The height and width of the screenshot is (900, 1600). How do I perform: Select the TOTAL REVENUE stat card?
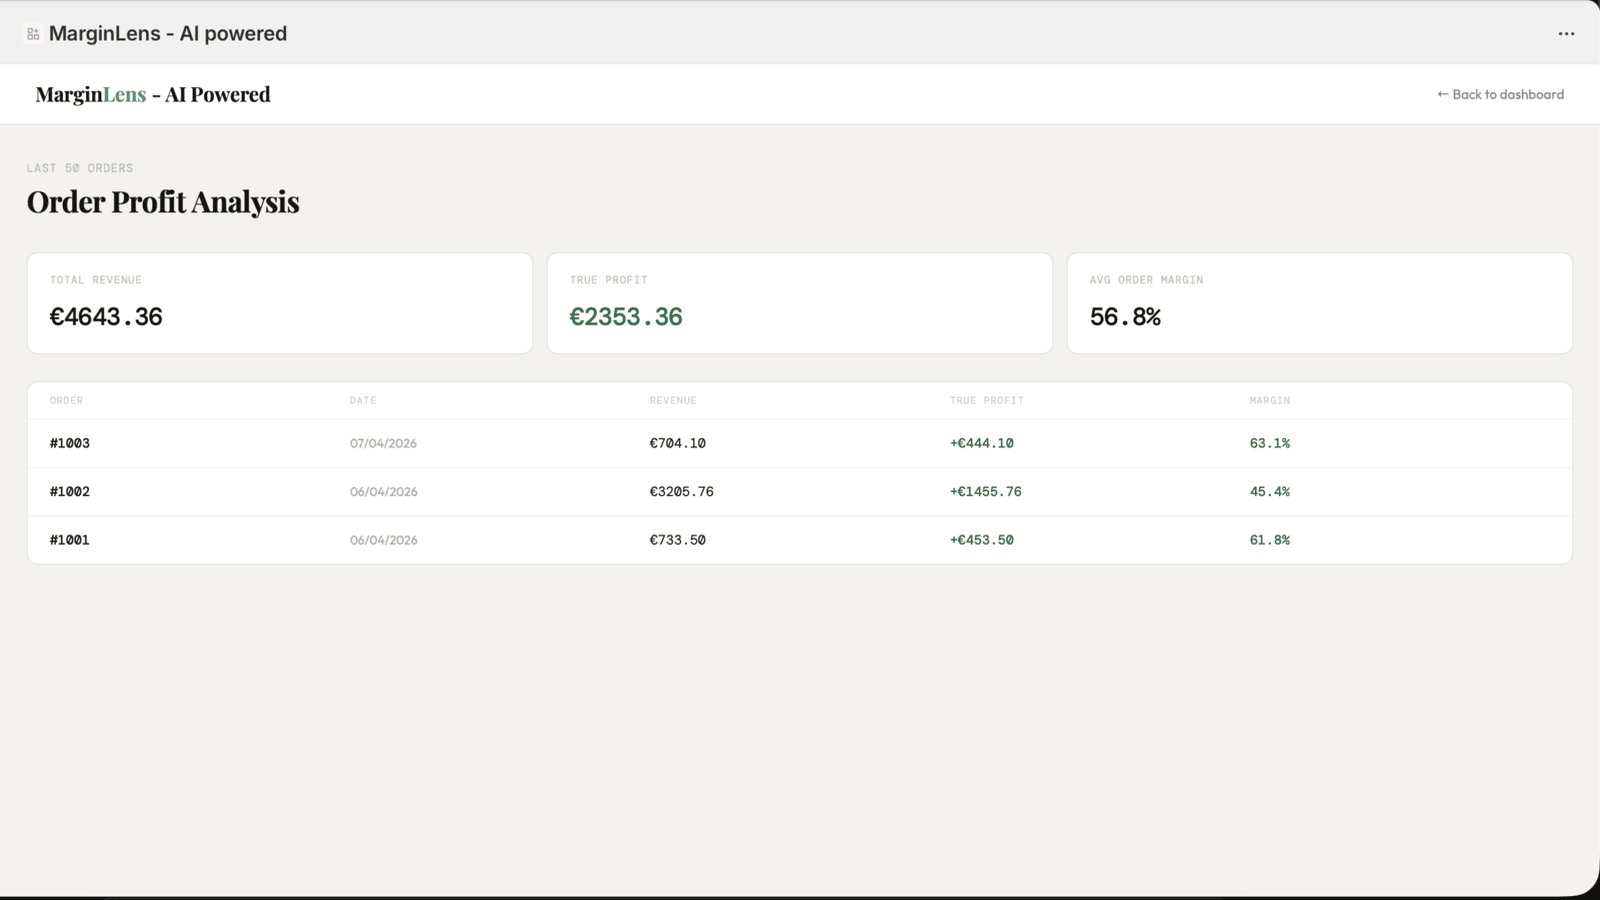pyautogui.click(x=280, y=302)
